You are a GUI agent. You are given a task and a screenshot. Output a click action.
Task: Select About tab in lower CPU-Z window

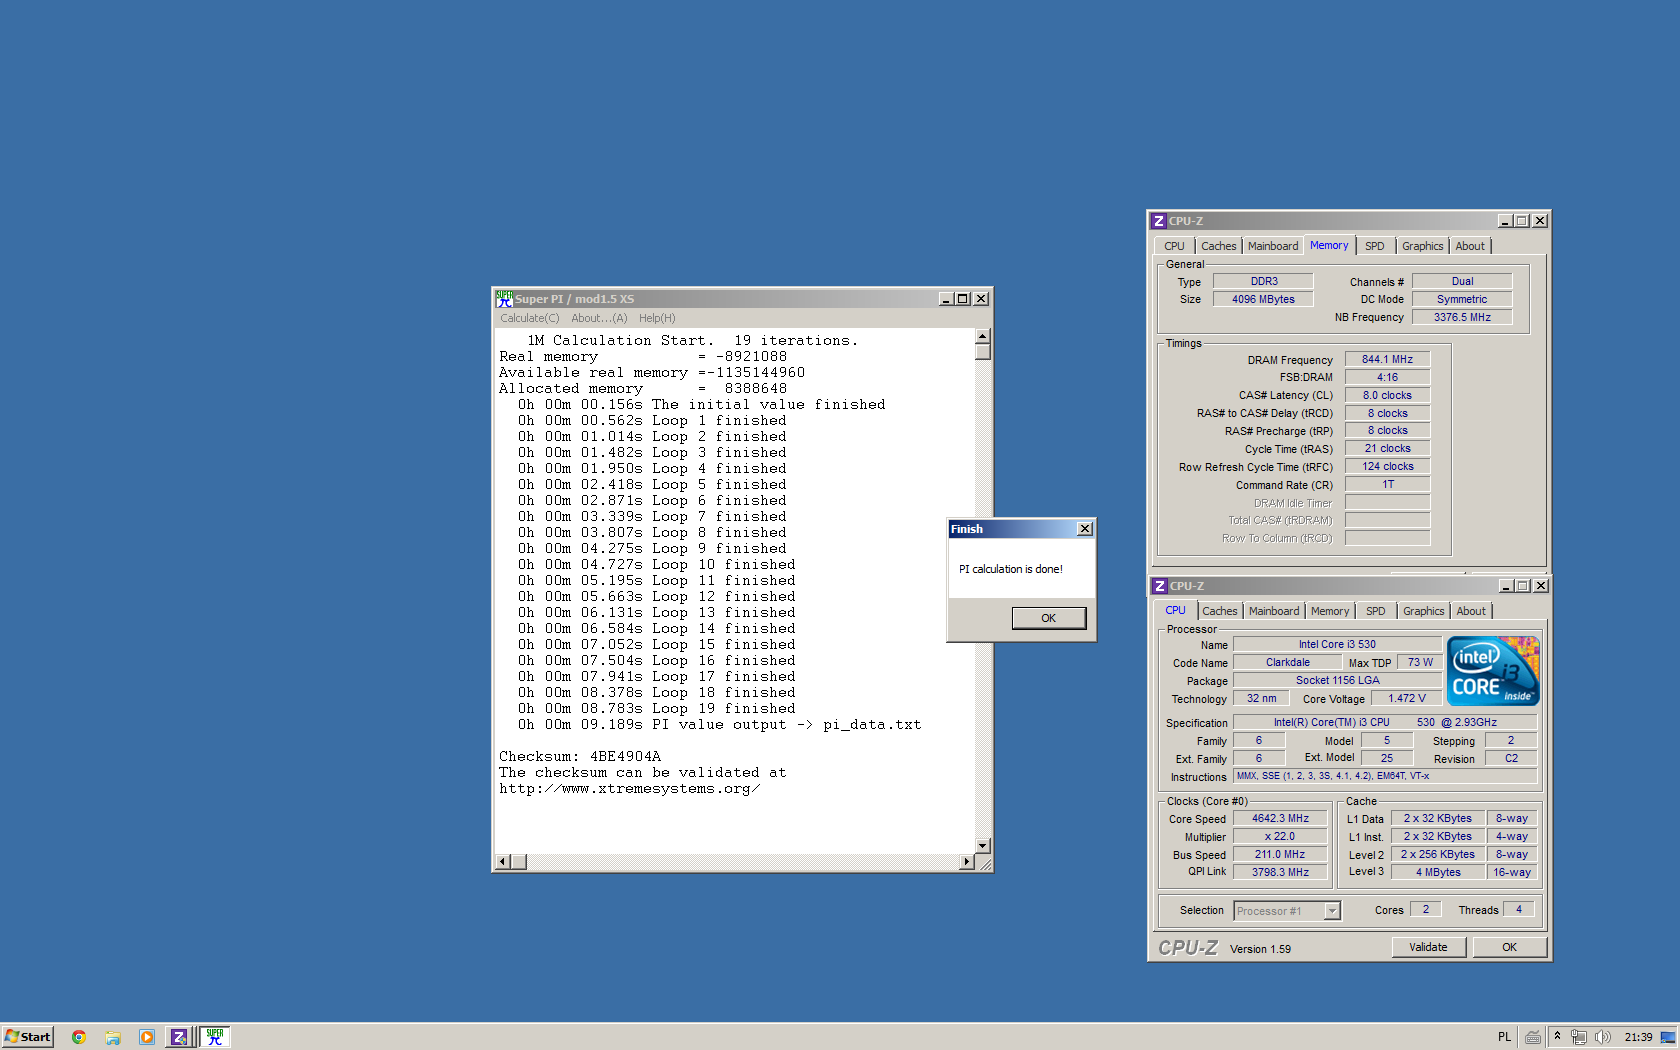1471,611
